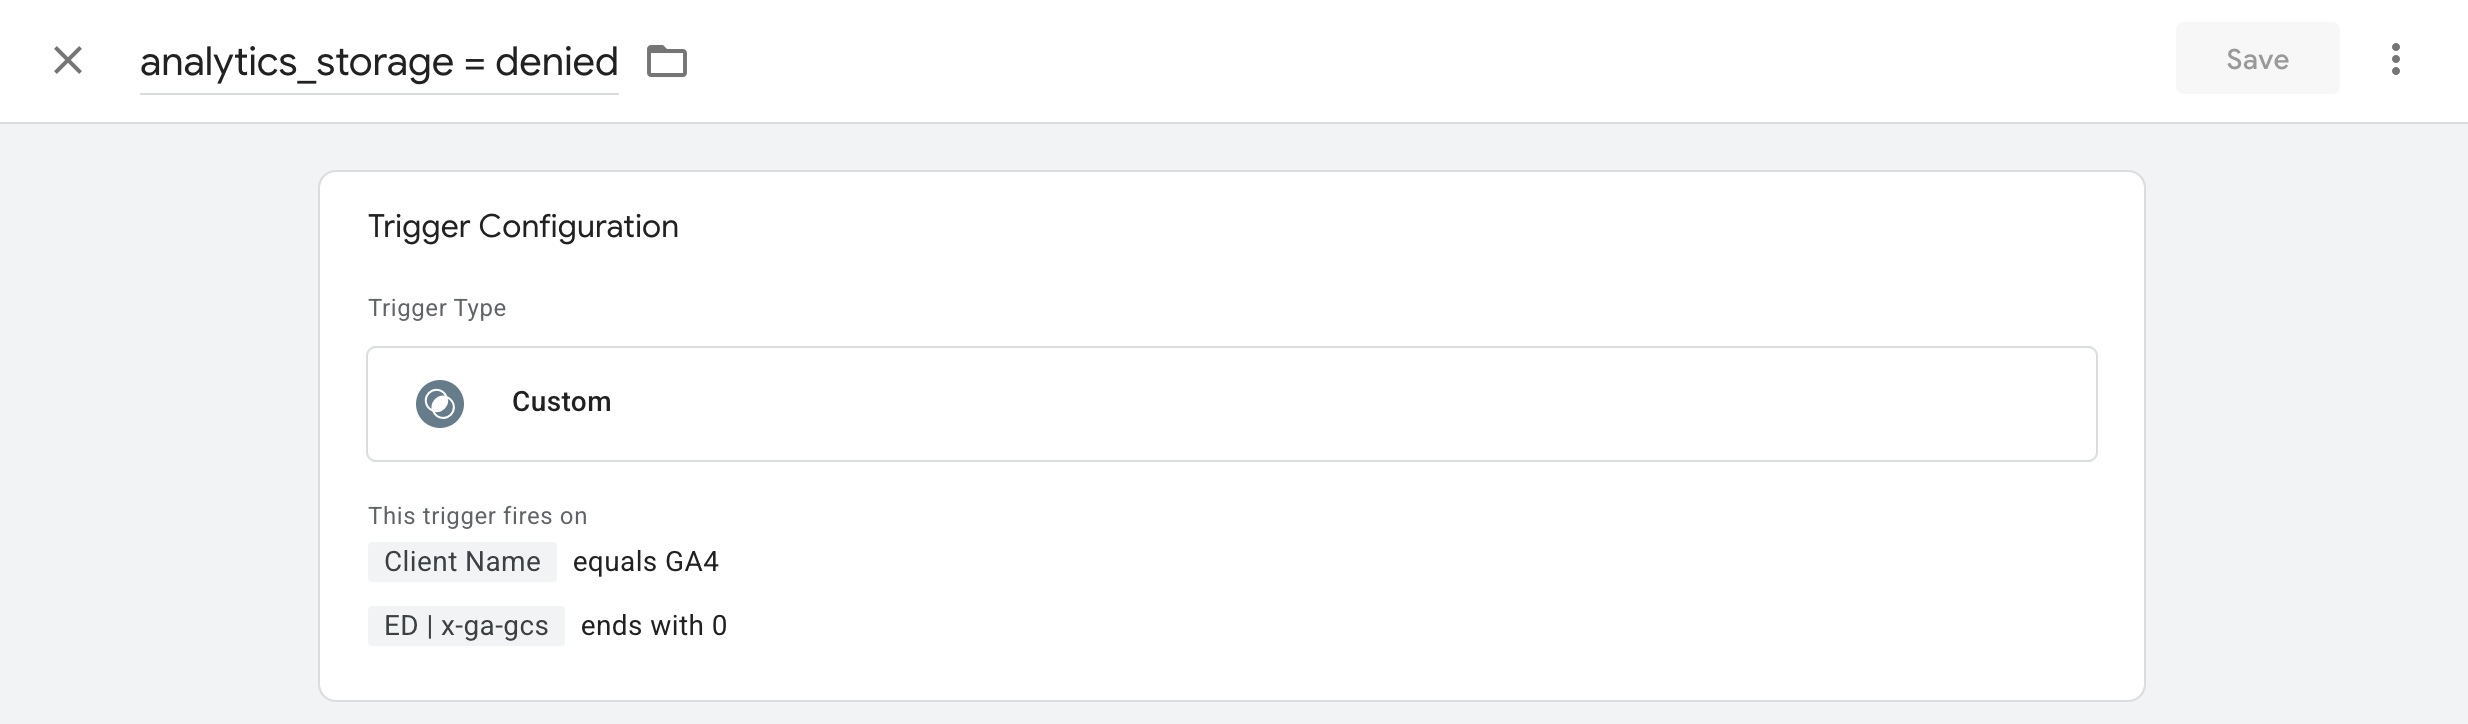Viewport: 2468px width, 724px height.
Task: Click the "Trigger Type" label
Action: point(437,308)
